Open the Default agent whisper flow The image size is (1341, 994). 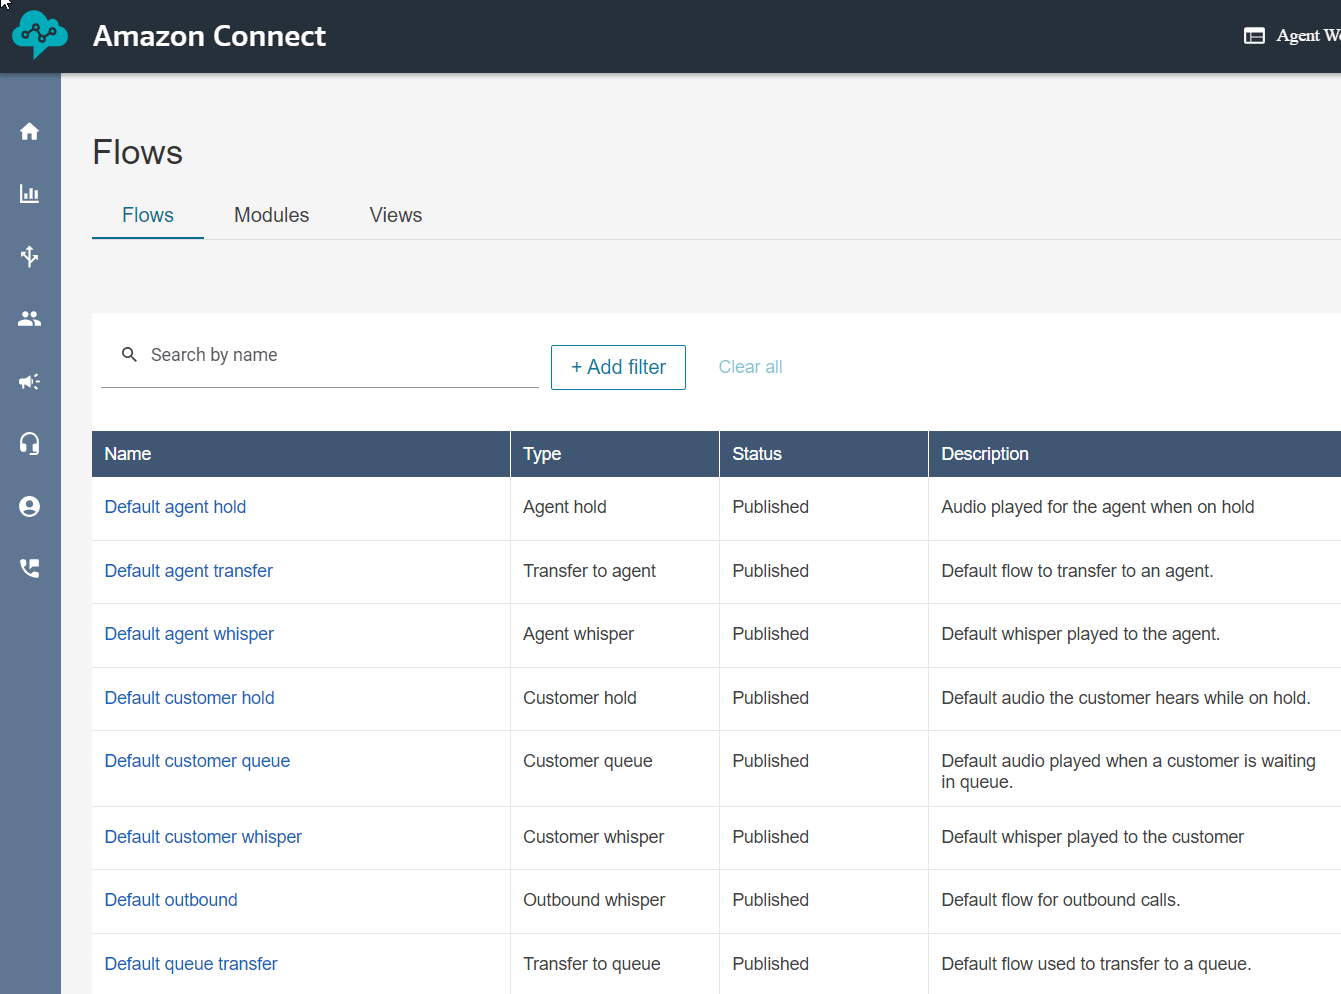click(189, 634)
